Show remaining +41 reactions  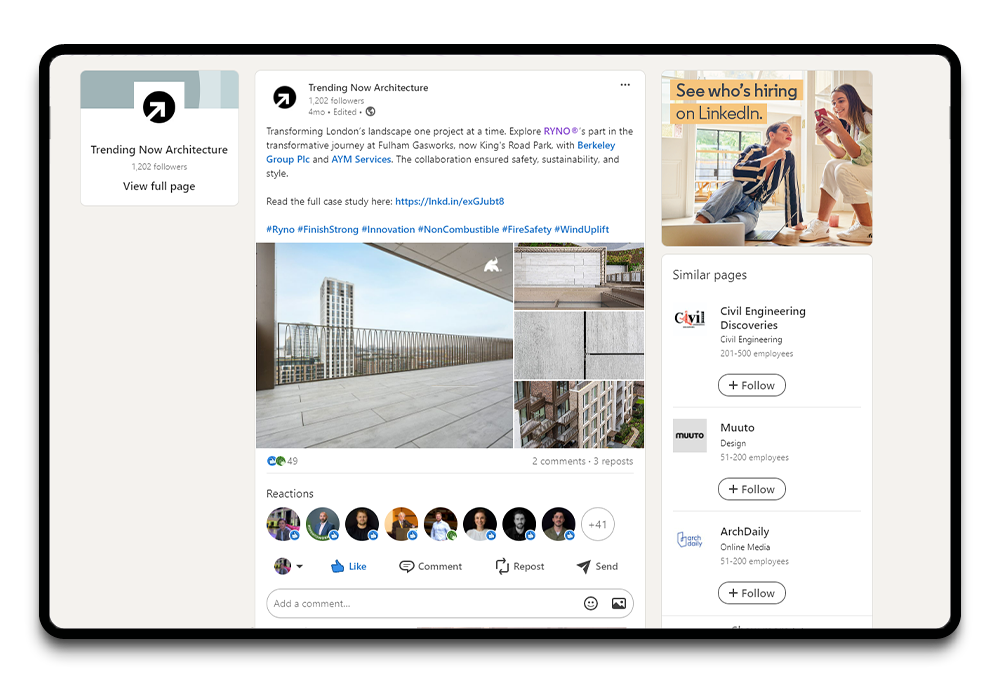click(x=598, y=524)
